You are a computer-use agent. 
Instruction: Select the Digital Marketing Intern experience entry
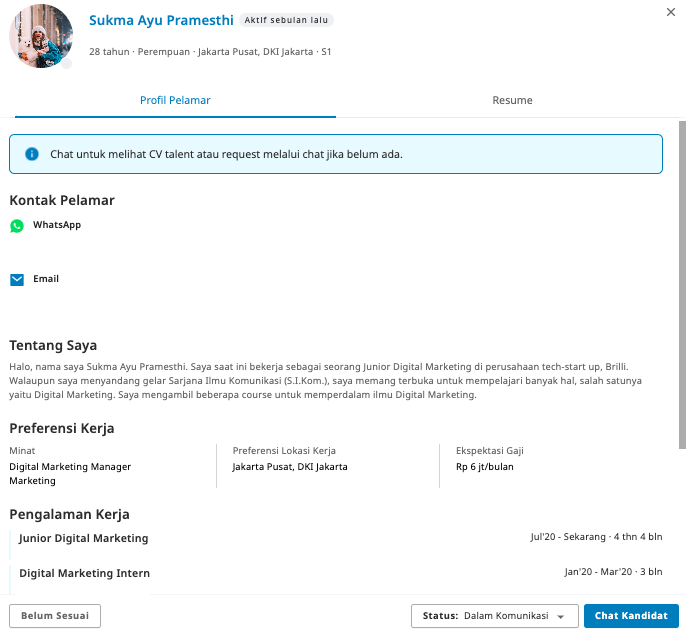tap(85, 573)
